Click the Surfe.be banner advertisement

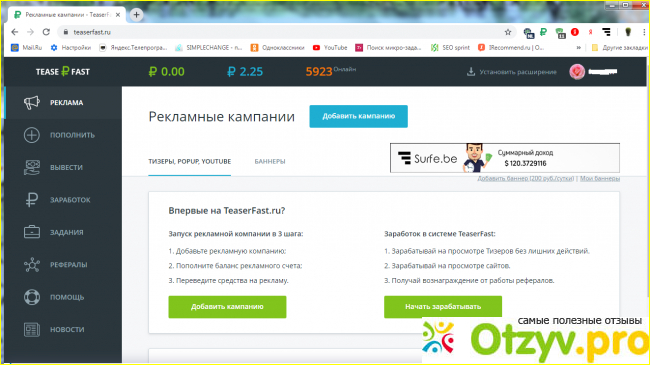[505, 158]
